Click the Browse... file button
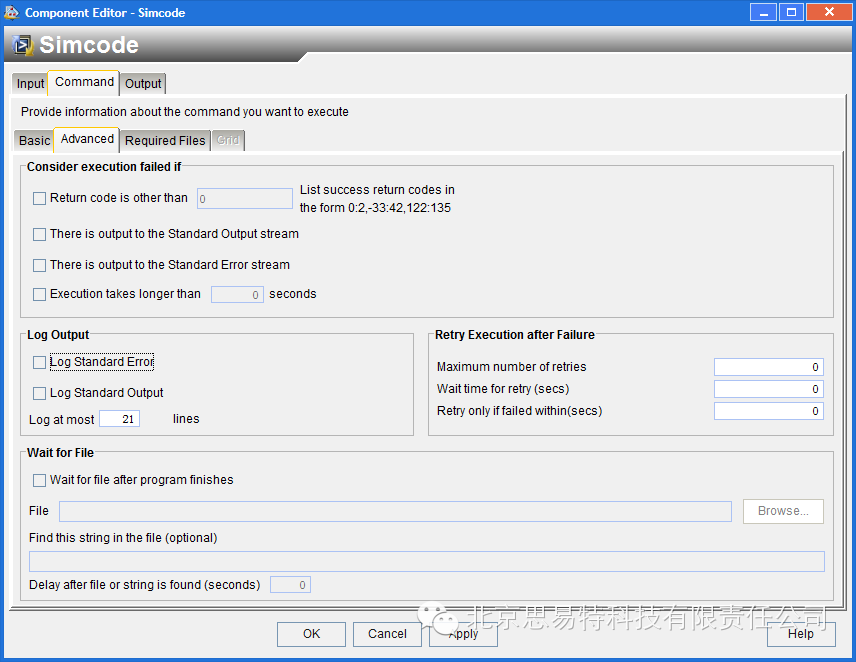Viewport: 856px width, 662px height. coord(783,511)
